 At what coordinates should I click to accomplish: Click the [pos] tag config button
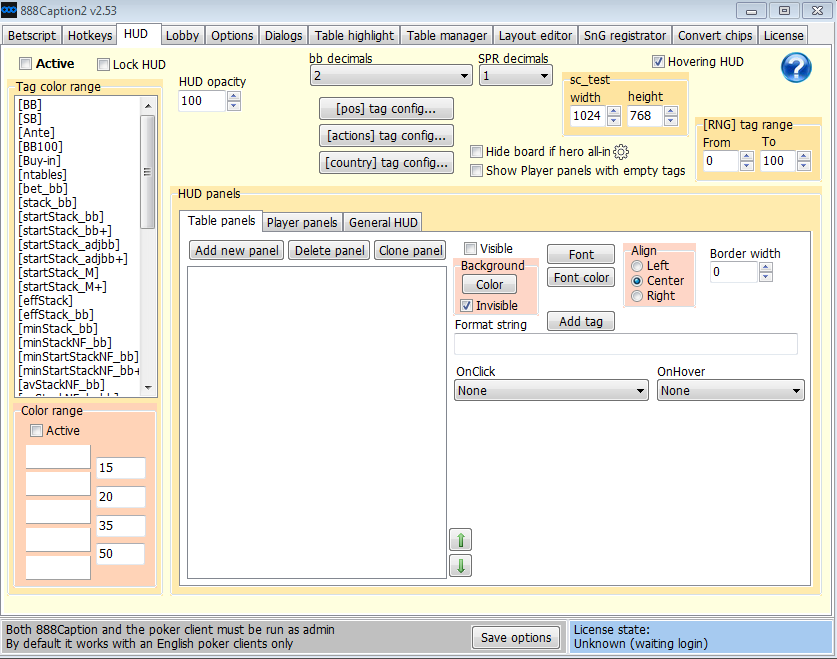click(x=386, y=108)
